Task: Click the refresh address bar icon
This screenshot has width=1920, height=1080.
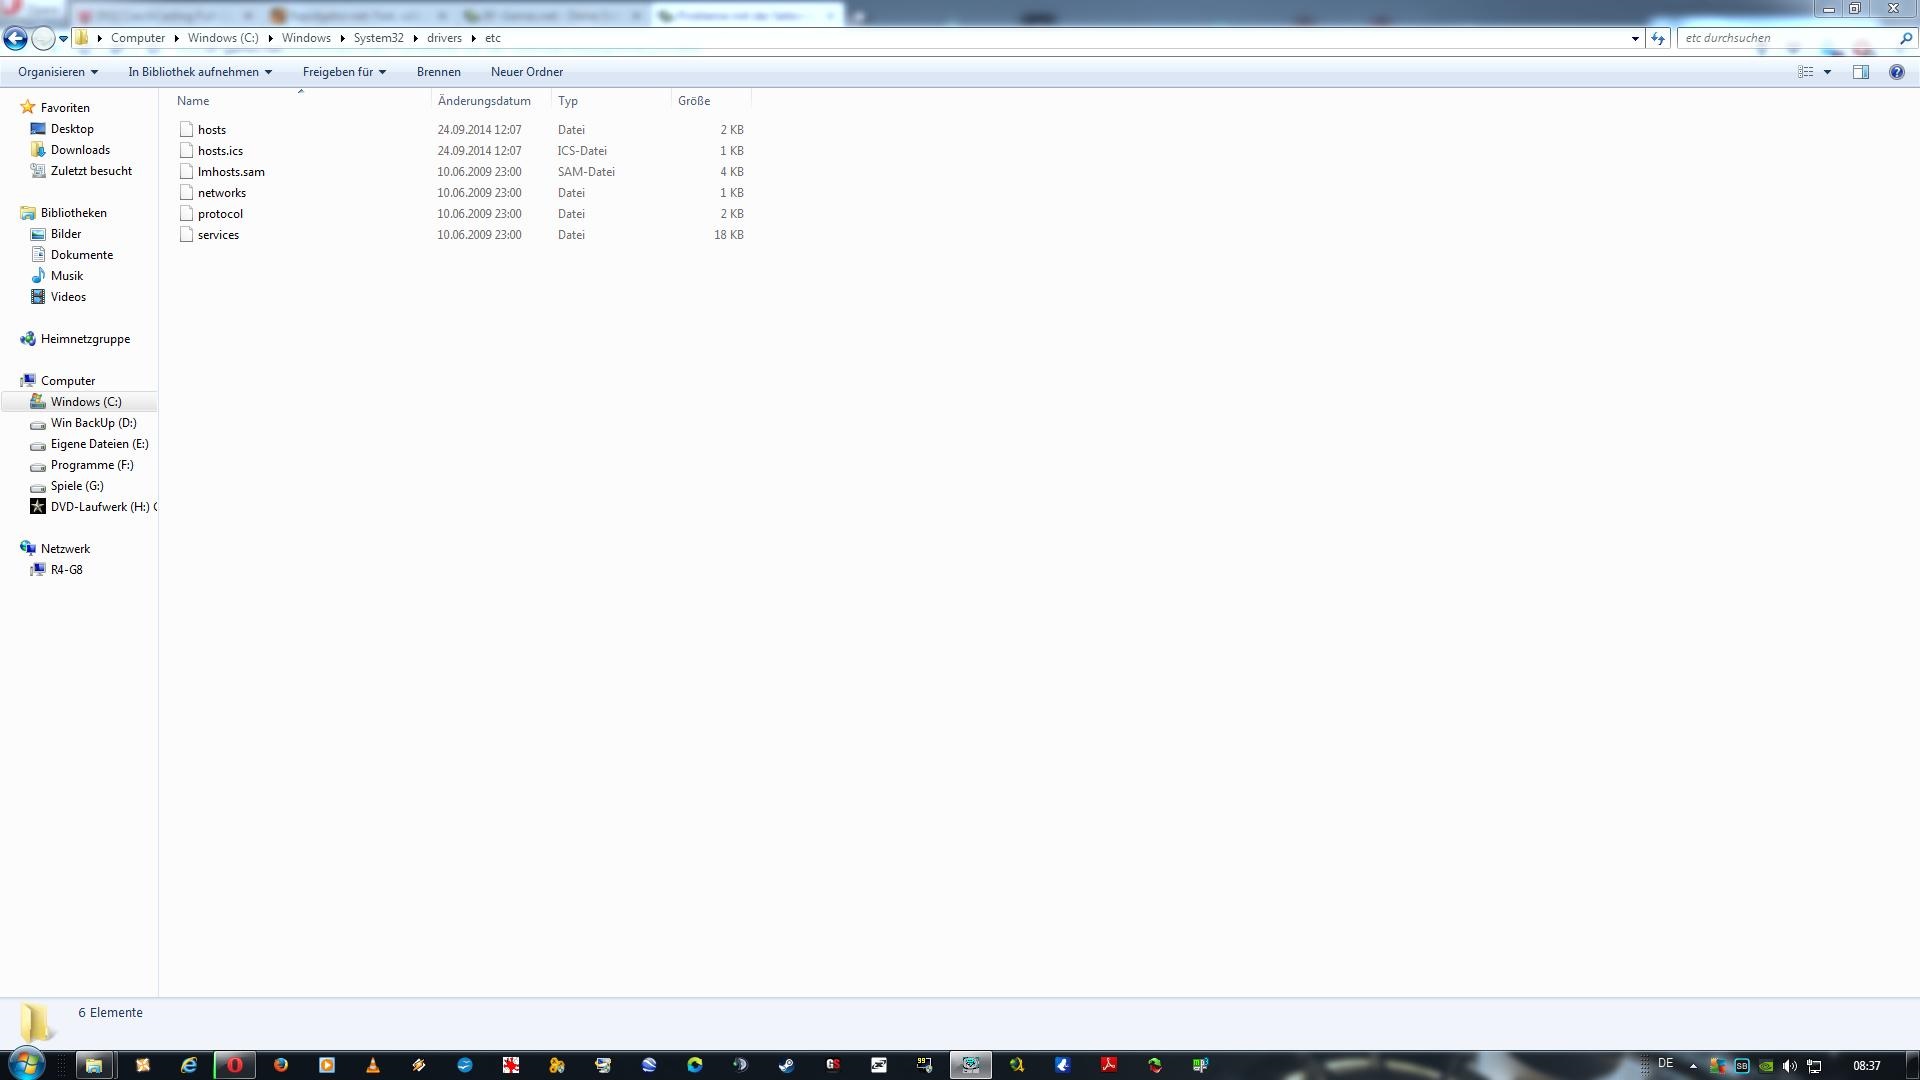Action: (1658, 38)
